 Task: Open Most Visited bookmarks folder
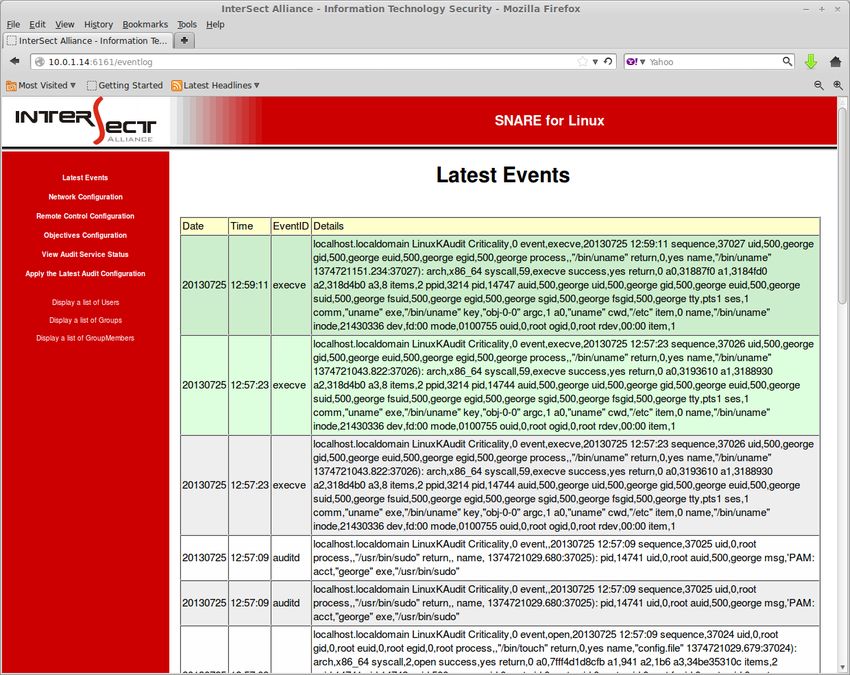41,85
